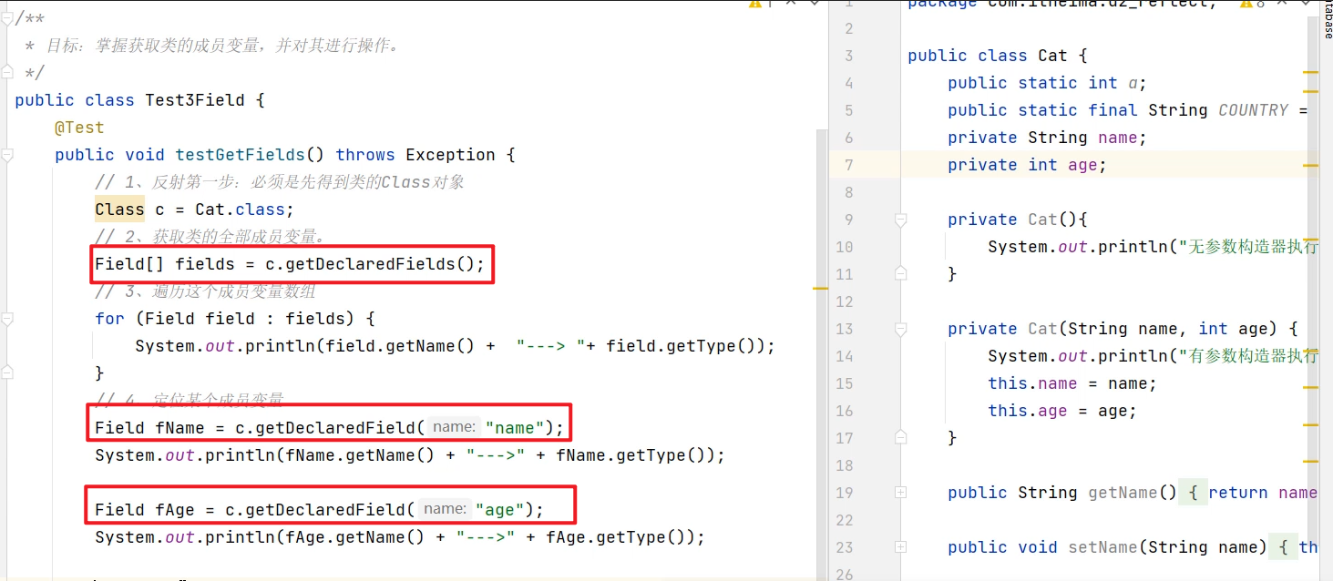Click line number 3 in Cat gutter

coord(848,56)
